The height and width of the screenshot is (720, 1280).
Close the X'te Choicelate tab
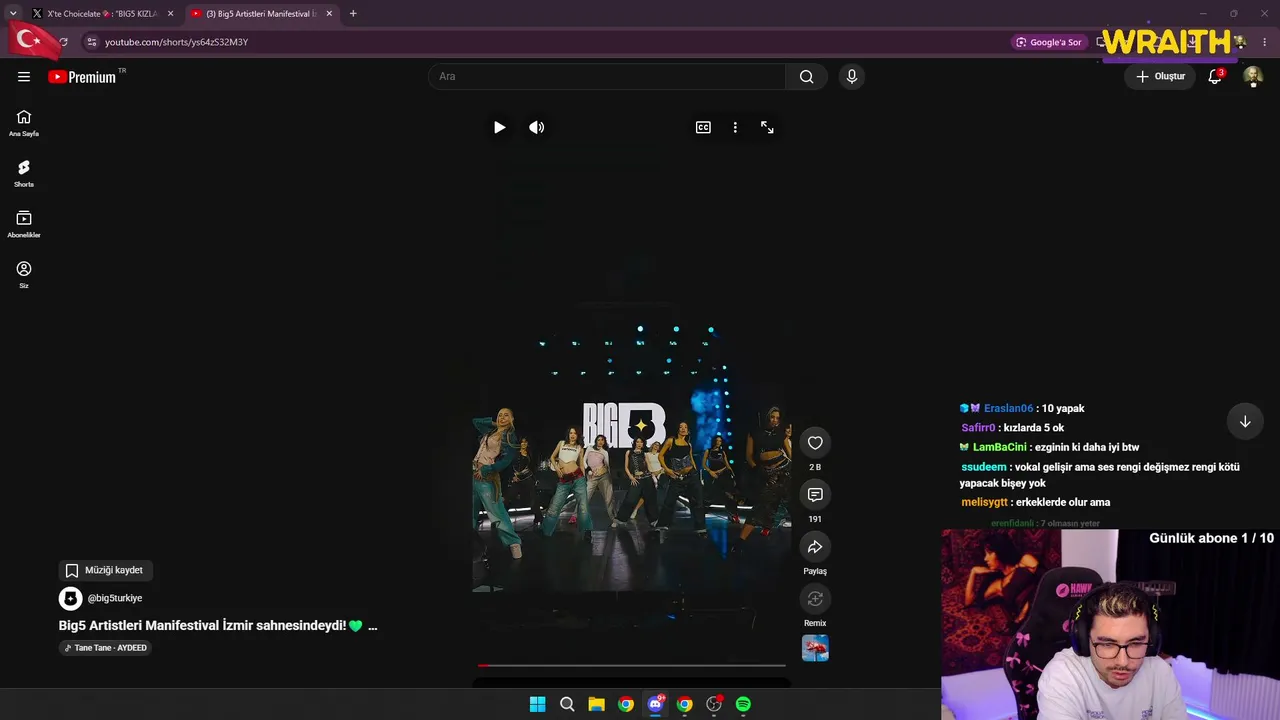pyautogui.click(x=170, y=14)
